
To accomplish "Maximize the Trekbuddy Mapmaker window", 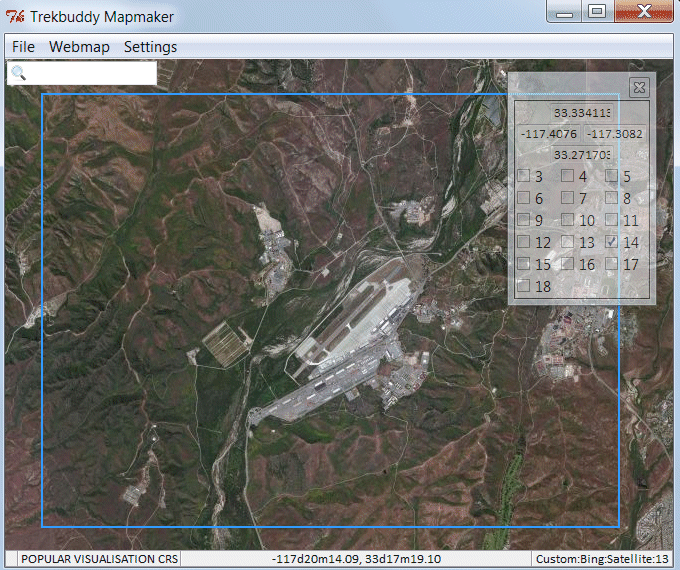I will [x=597, y=12].
